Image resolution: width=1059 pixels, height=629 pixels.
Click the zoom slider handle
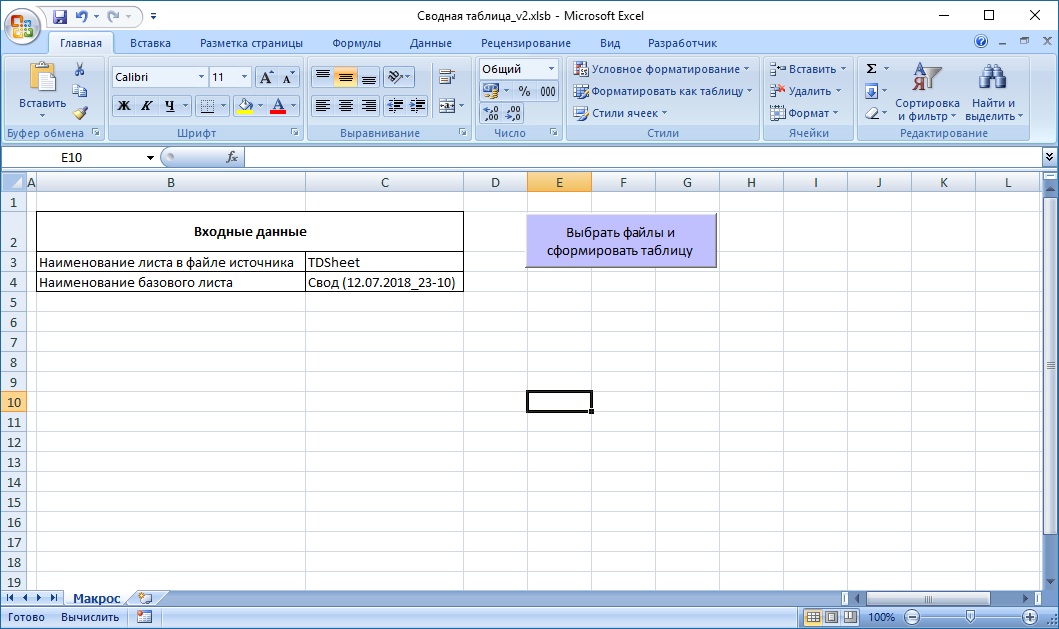tap(971, 616)
